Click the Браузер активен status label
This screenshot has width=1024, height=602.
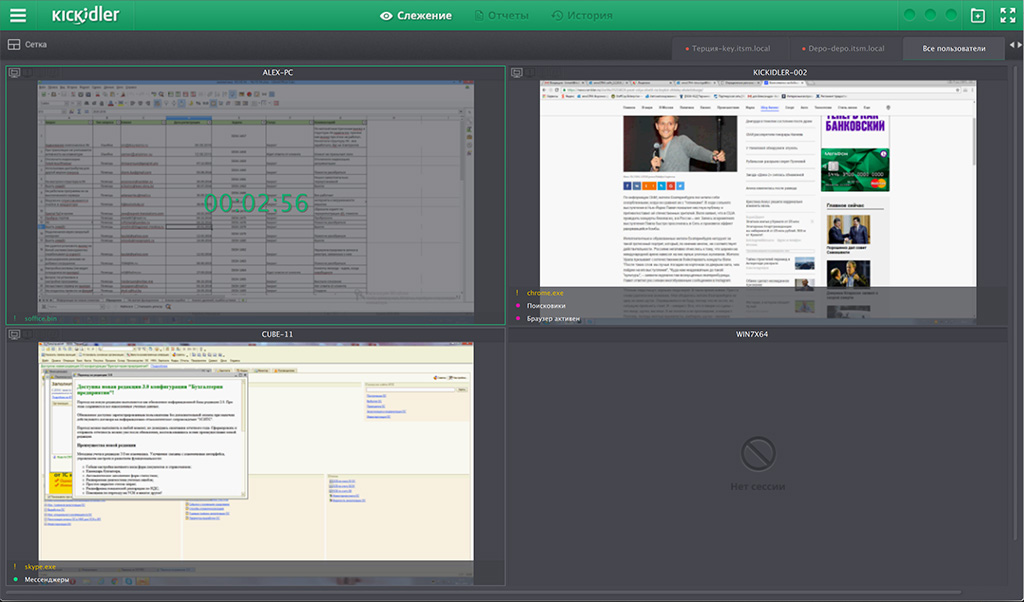(553, 319)
